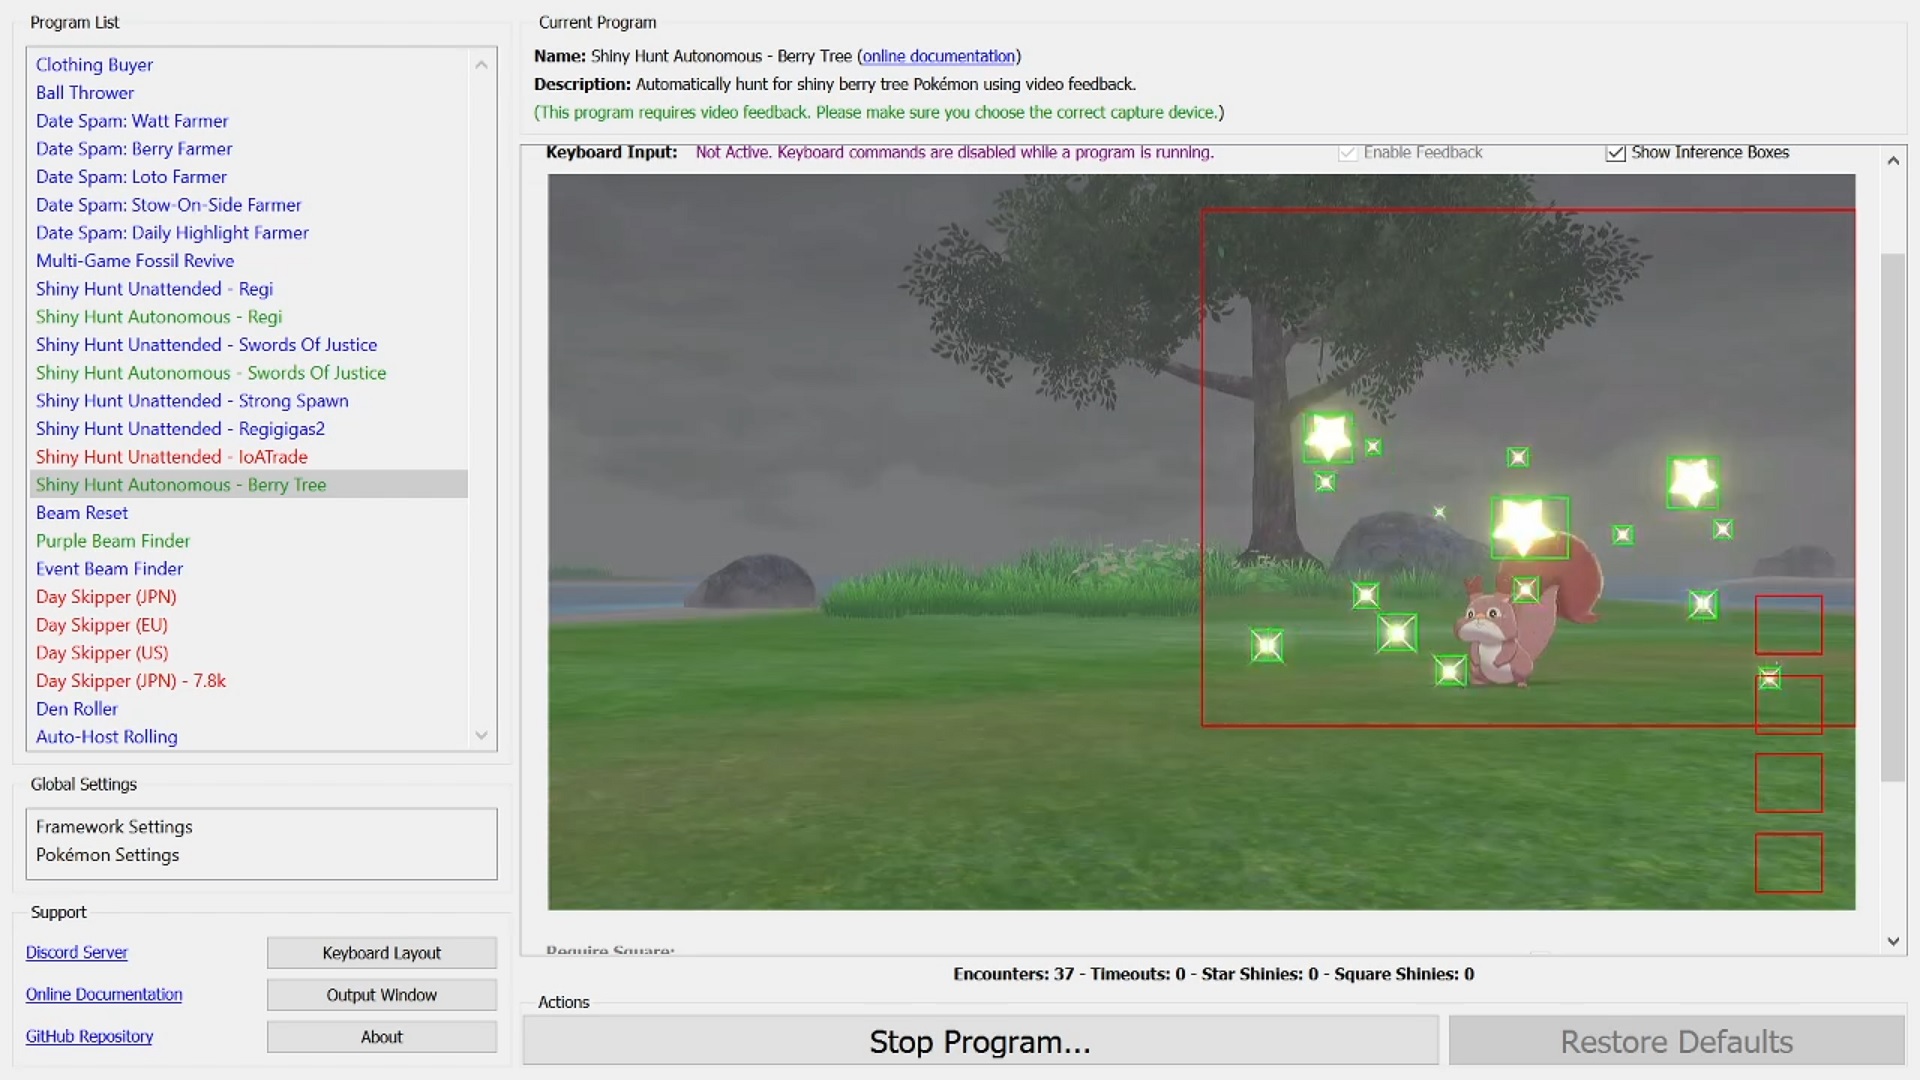This screenshot has height=1080, width=1920.
Task: Open the Keyboard Layout window
Action: click(381, 953)
